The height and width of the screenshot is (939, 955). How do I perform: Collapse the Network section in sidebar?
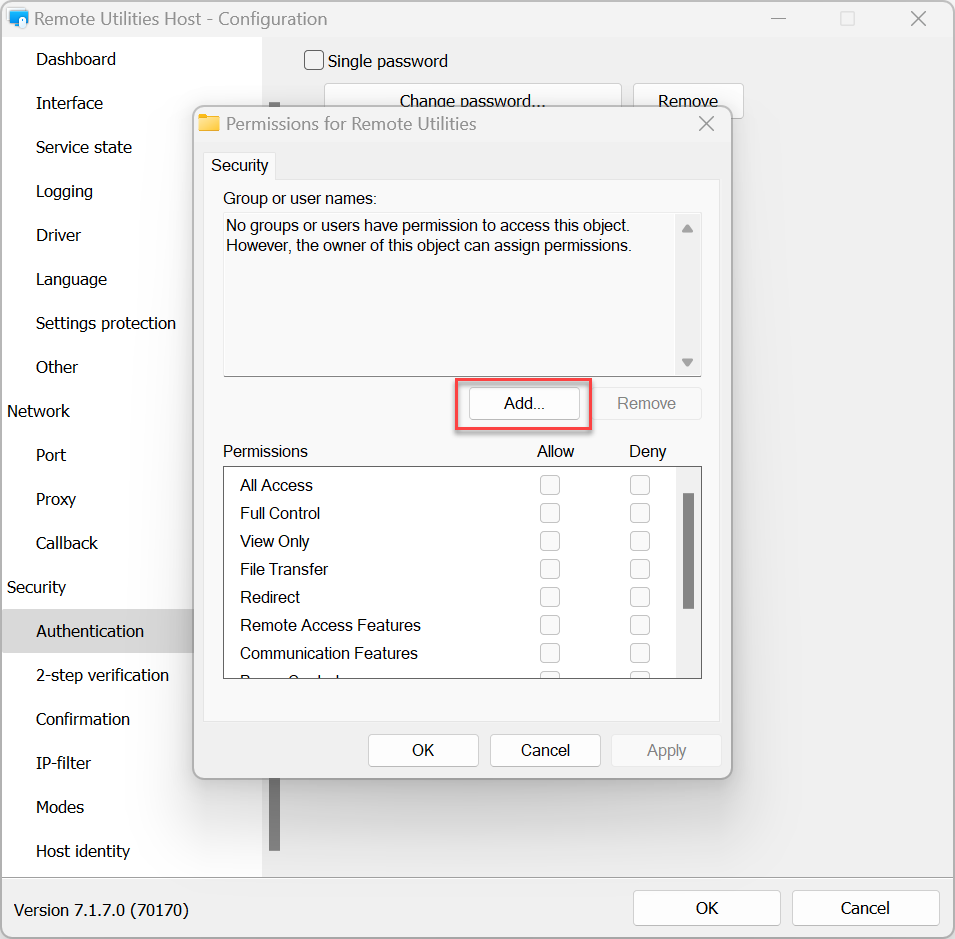[39, 411]
